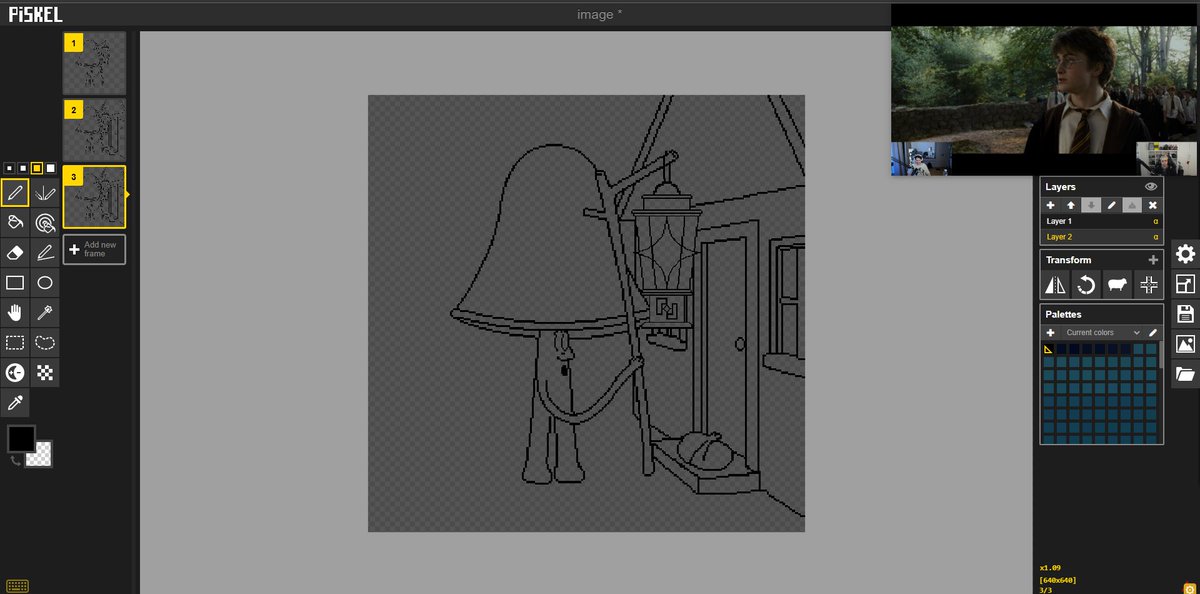The image size is (1200, 594).
Task: Open Export image panel icon
Action: click(x=1186, y=344)
